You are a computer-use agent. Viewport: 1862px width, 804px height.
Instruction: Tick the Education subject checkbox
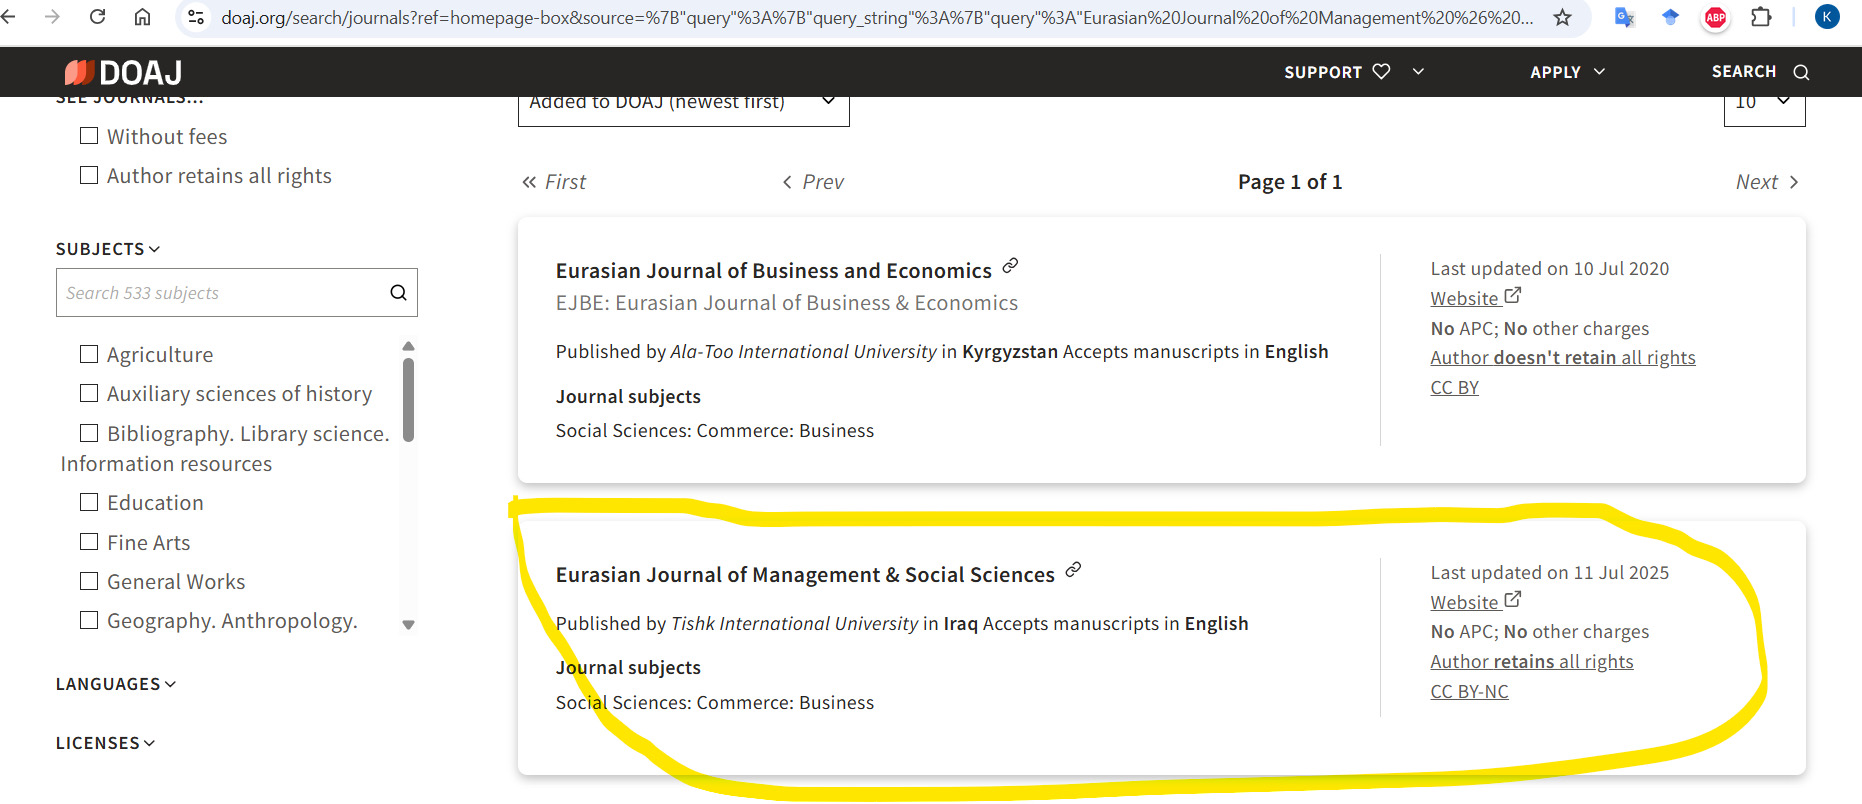pos(89,502)
